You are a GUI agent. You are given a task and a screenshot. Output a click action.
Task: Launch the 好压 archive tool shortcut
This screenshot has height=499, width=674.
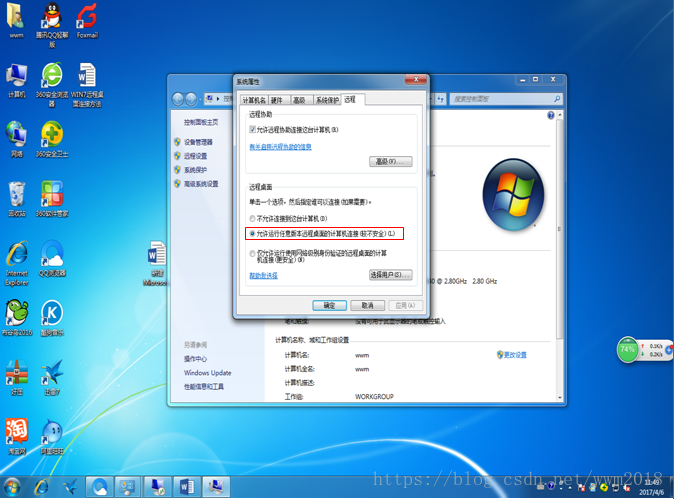[16, 377]
